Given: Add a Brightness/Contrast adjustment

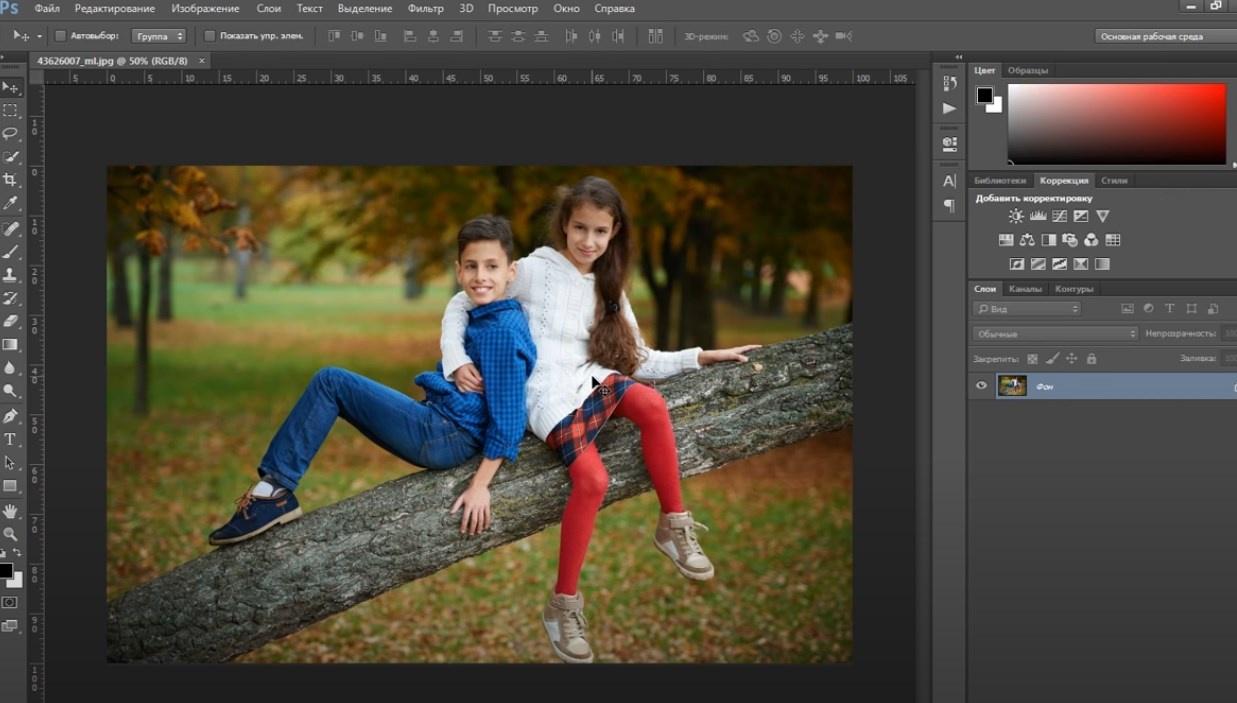Looking at the screenshot, I should click(x=1016, y=216).
